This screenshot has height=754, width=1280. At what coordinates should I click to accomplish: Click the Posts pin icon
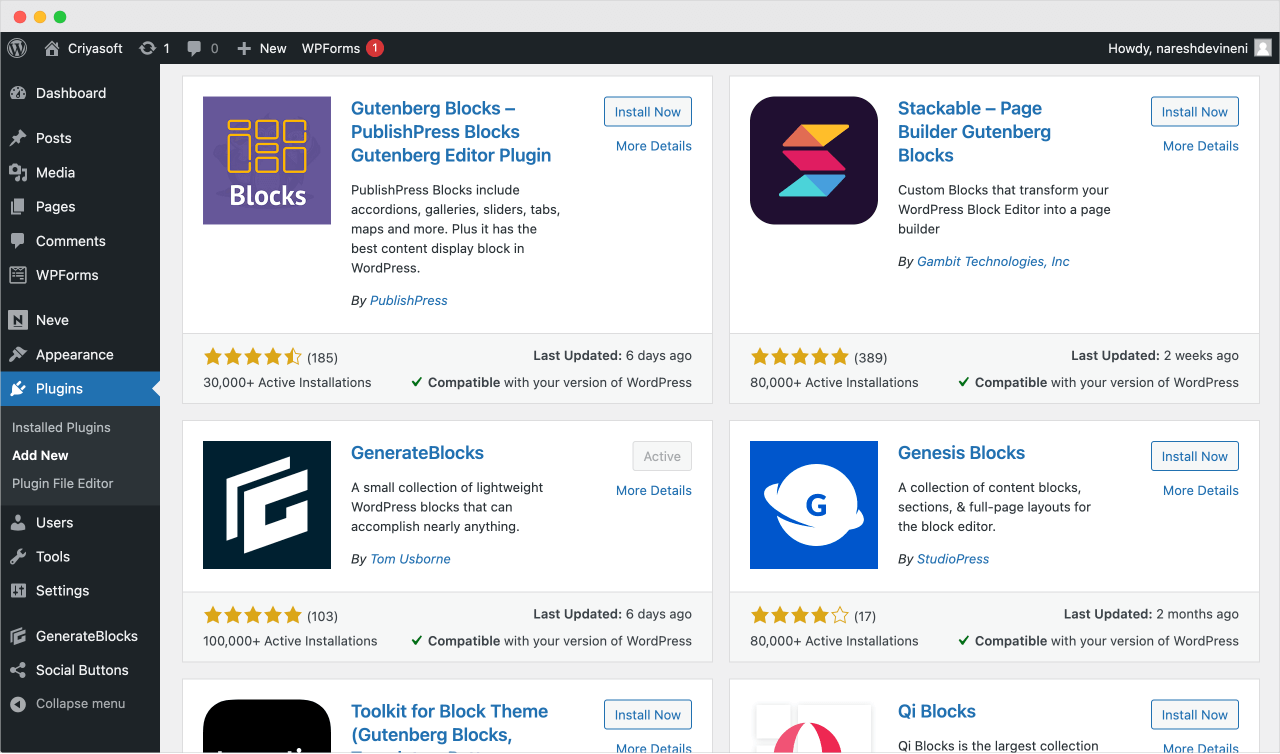point(18,138)
